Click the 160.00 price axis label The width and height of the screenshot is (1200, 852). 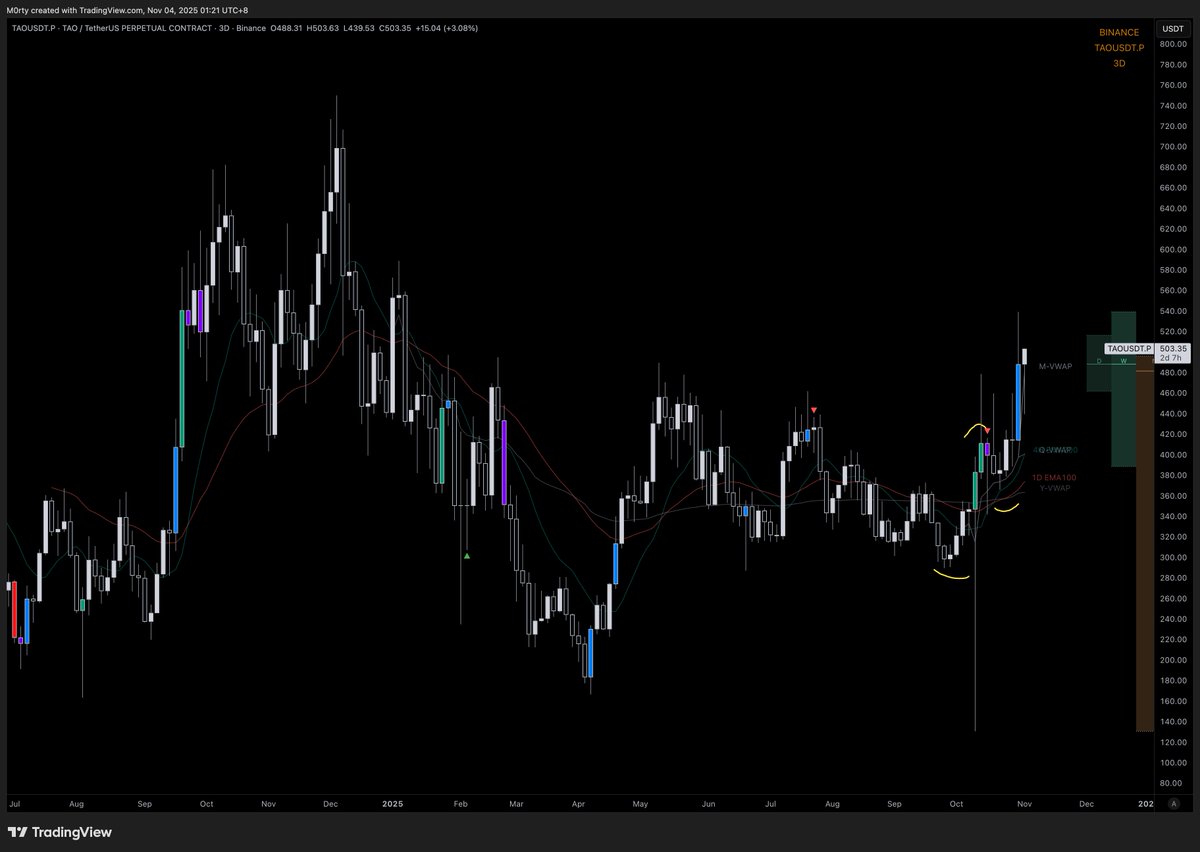[1172, 701]
